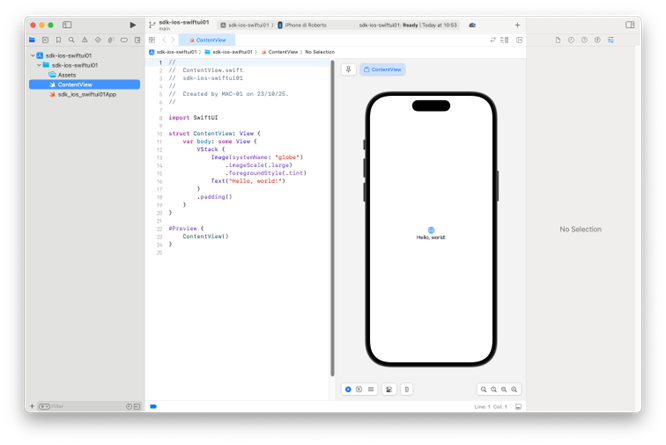Screen dimensions: 666x445
Task: Switch to Variants preview mode
Action: tap(371, 389)
